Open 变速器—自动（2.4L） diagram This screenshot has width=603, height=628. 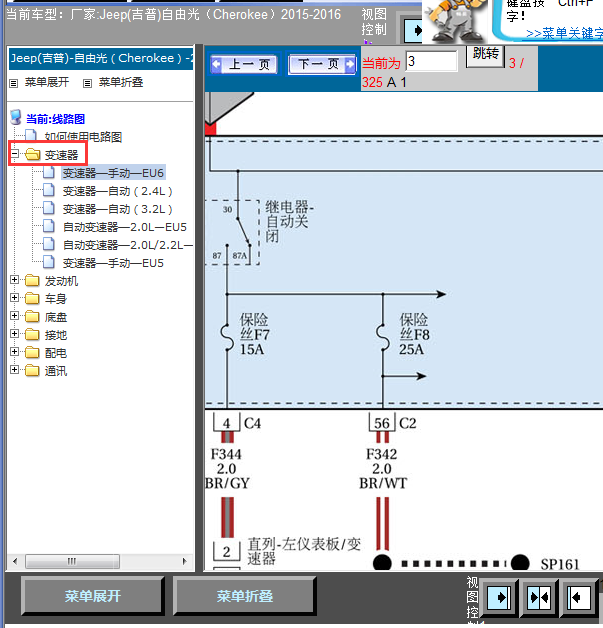point(118,191)
